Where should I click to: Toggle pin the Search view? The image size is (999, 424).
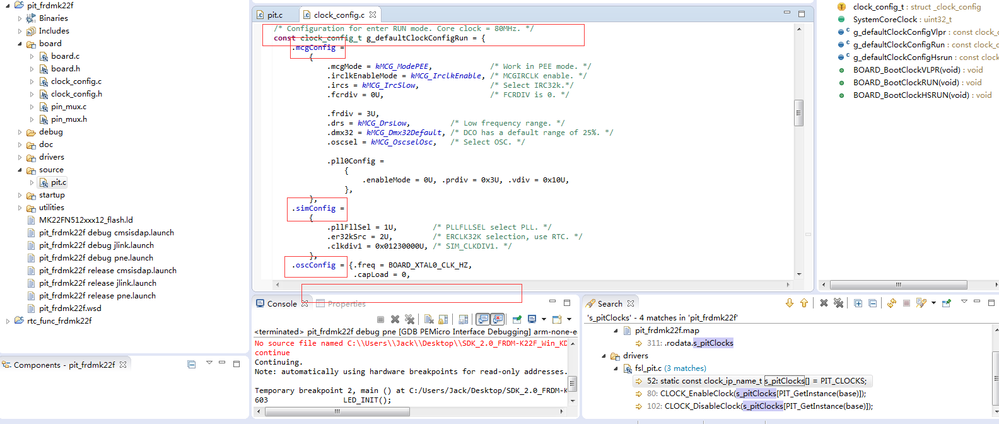pyautogui.click(x=946, y=303)
